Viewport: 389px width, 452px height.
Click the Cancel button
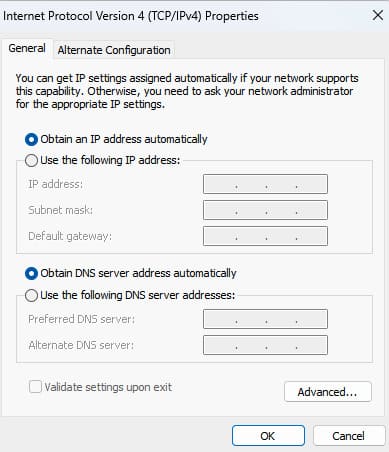tap(348, 436)
